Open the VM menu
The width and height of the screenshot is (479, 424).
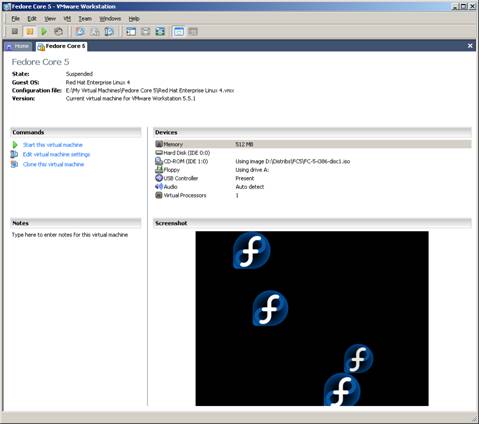pyautogui.click(x=67, y=19)
